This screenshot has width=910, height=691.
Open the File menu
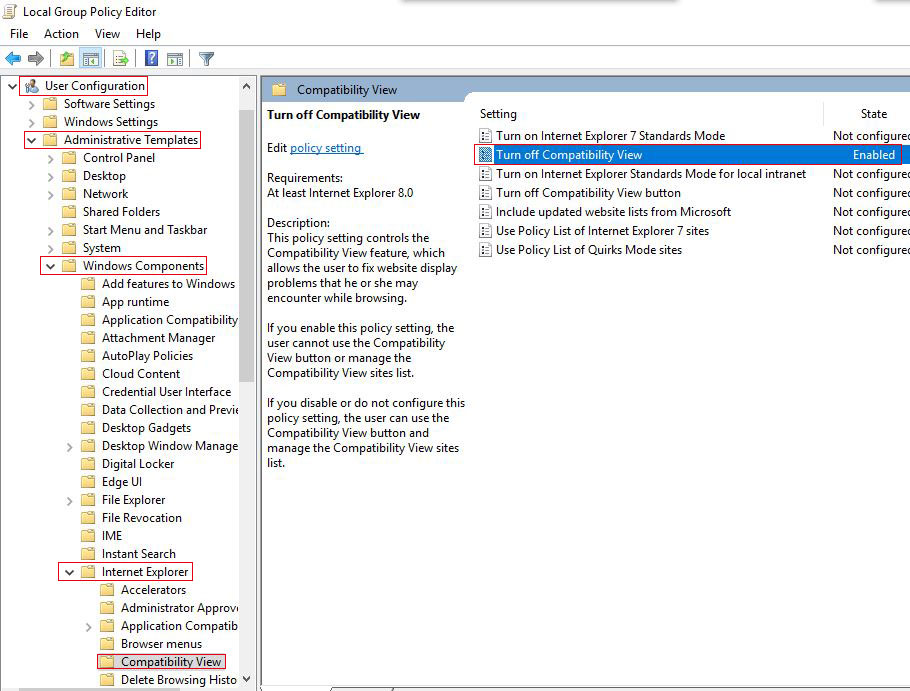(x=19, y=34)
